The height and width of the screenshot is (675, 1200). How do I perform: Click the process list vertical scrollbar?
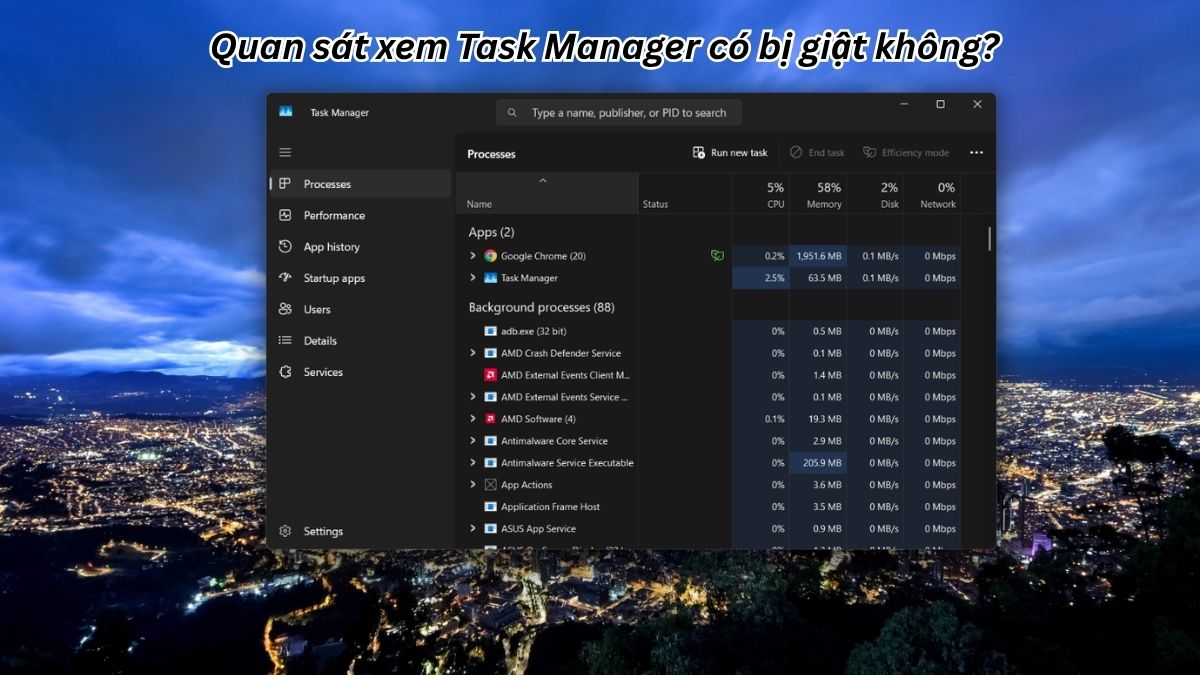click(x=990, y=238)
